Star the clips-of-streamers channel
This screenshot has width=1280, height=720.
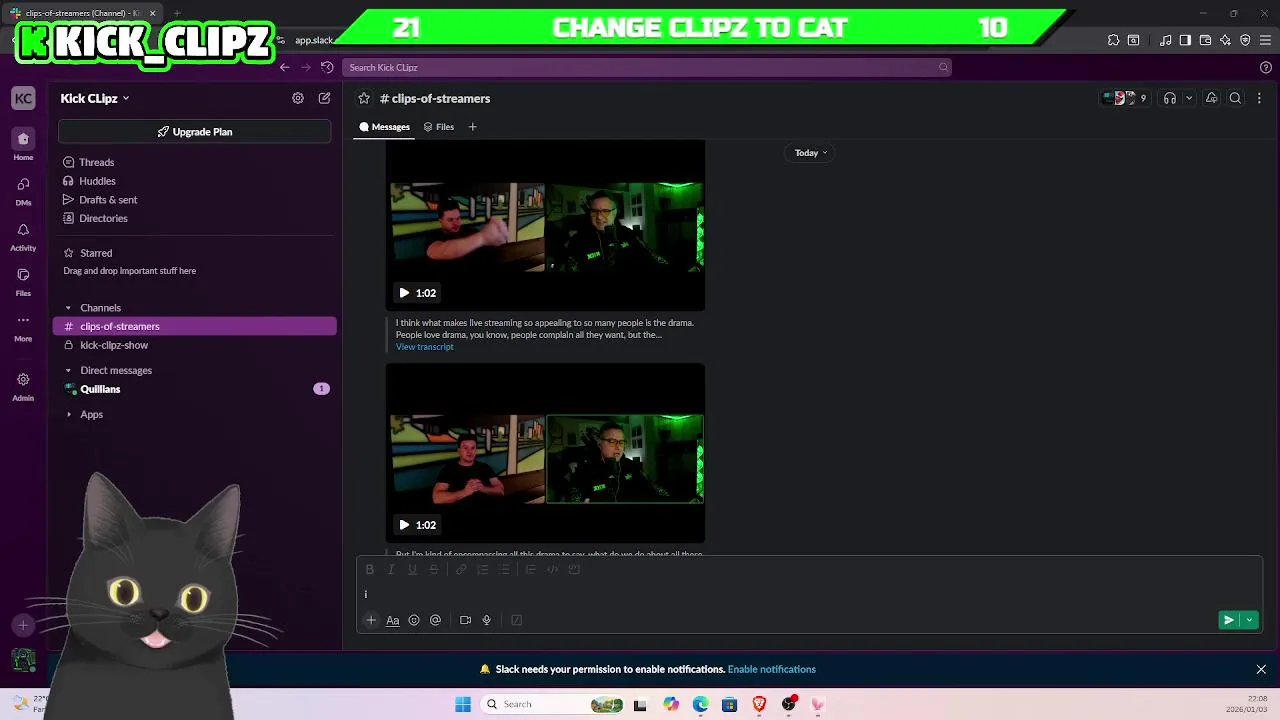[x=365, y=98]
